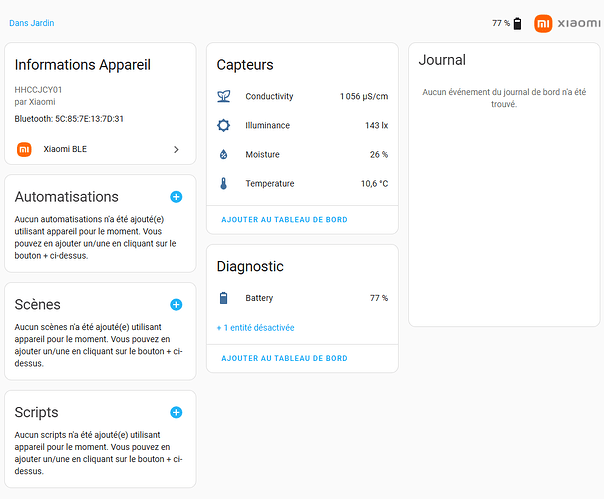Click the Temperature thermometer icon
This screenshot has width=604, height=499.
coord(223,184)
